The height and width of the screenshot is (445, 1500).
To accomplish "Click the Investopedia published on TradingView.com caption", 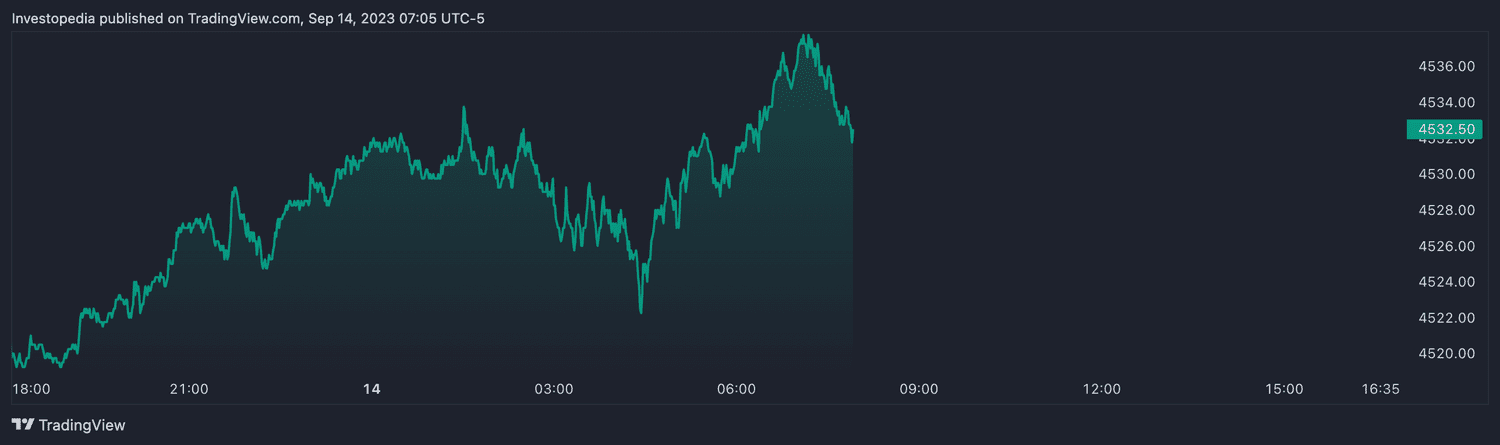I will tap(248, 18).
